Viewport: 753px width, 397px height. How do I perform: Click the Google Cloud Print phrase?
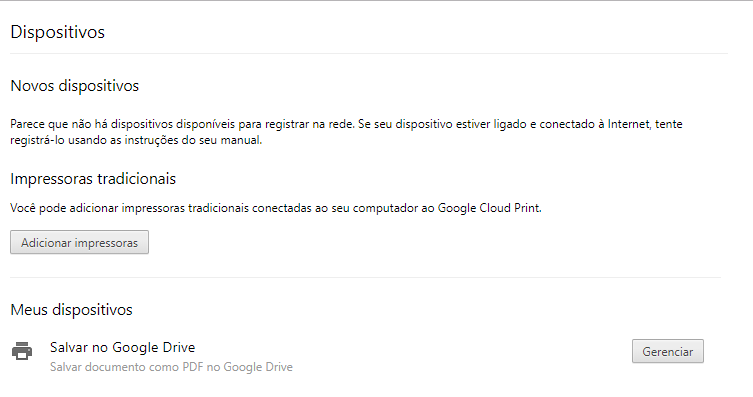point(489,208)
